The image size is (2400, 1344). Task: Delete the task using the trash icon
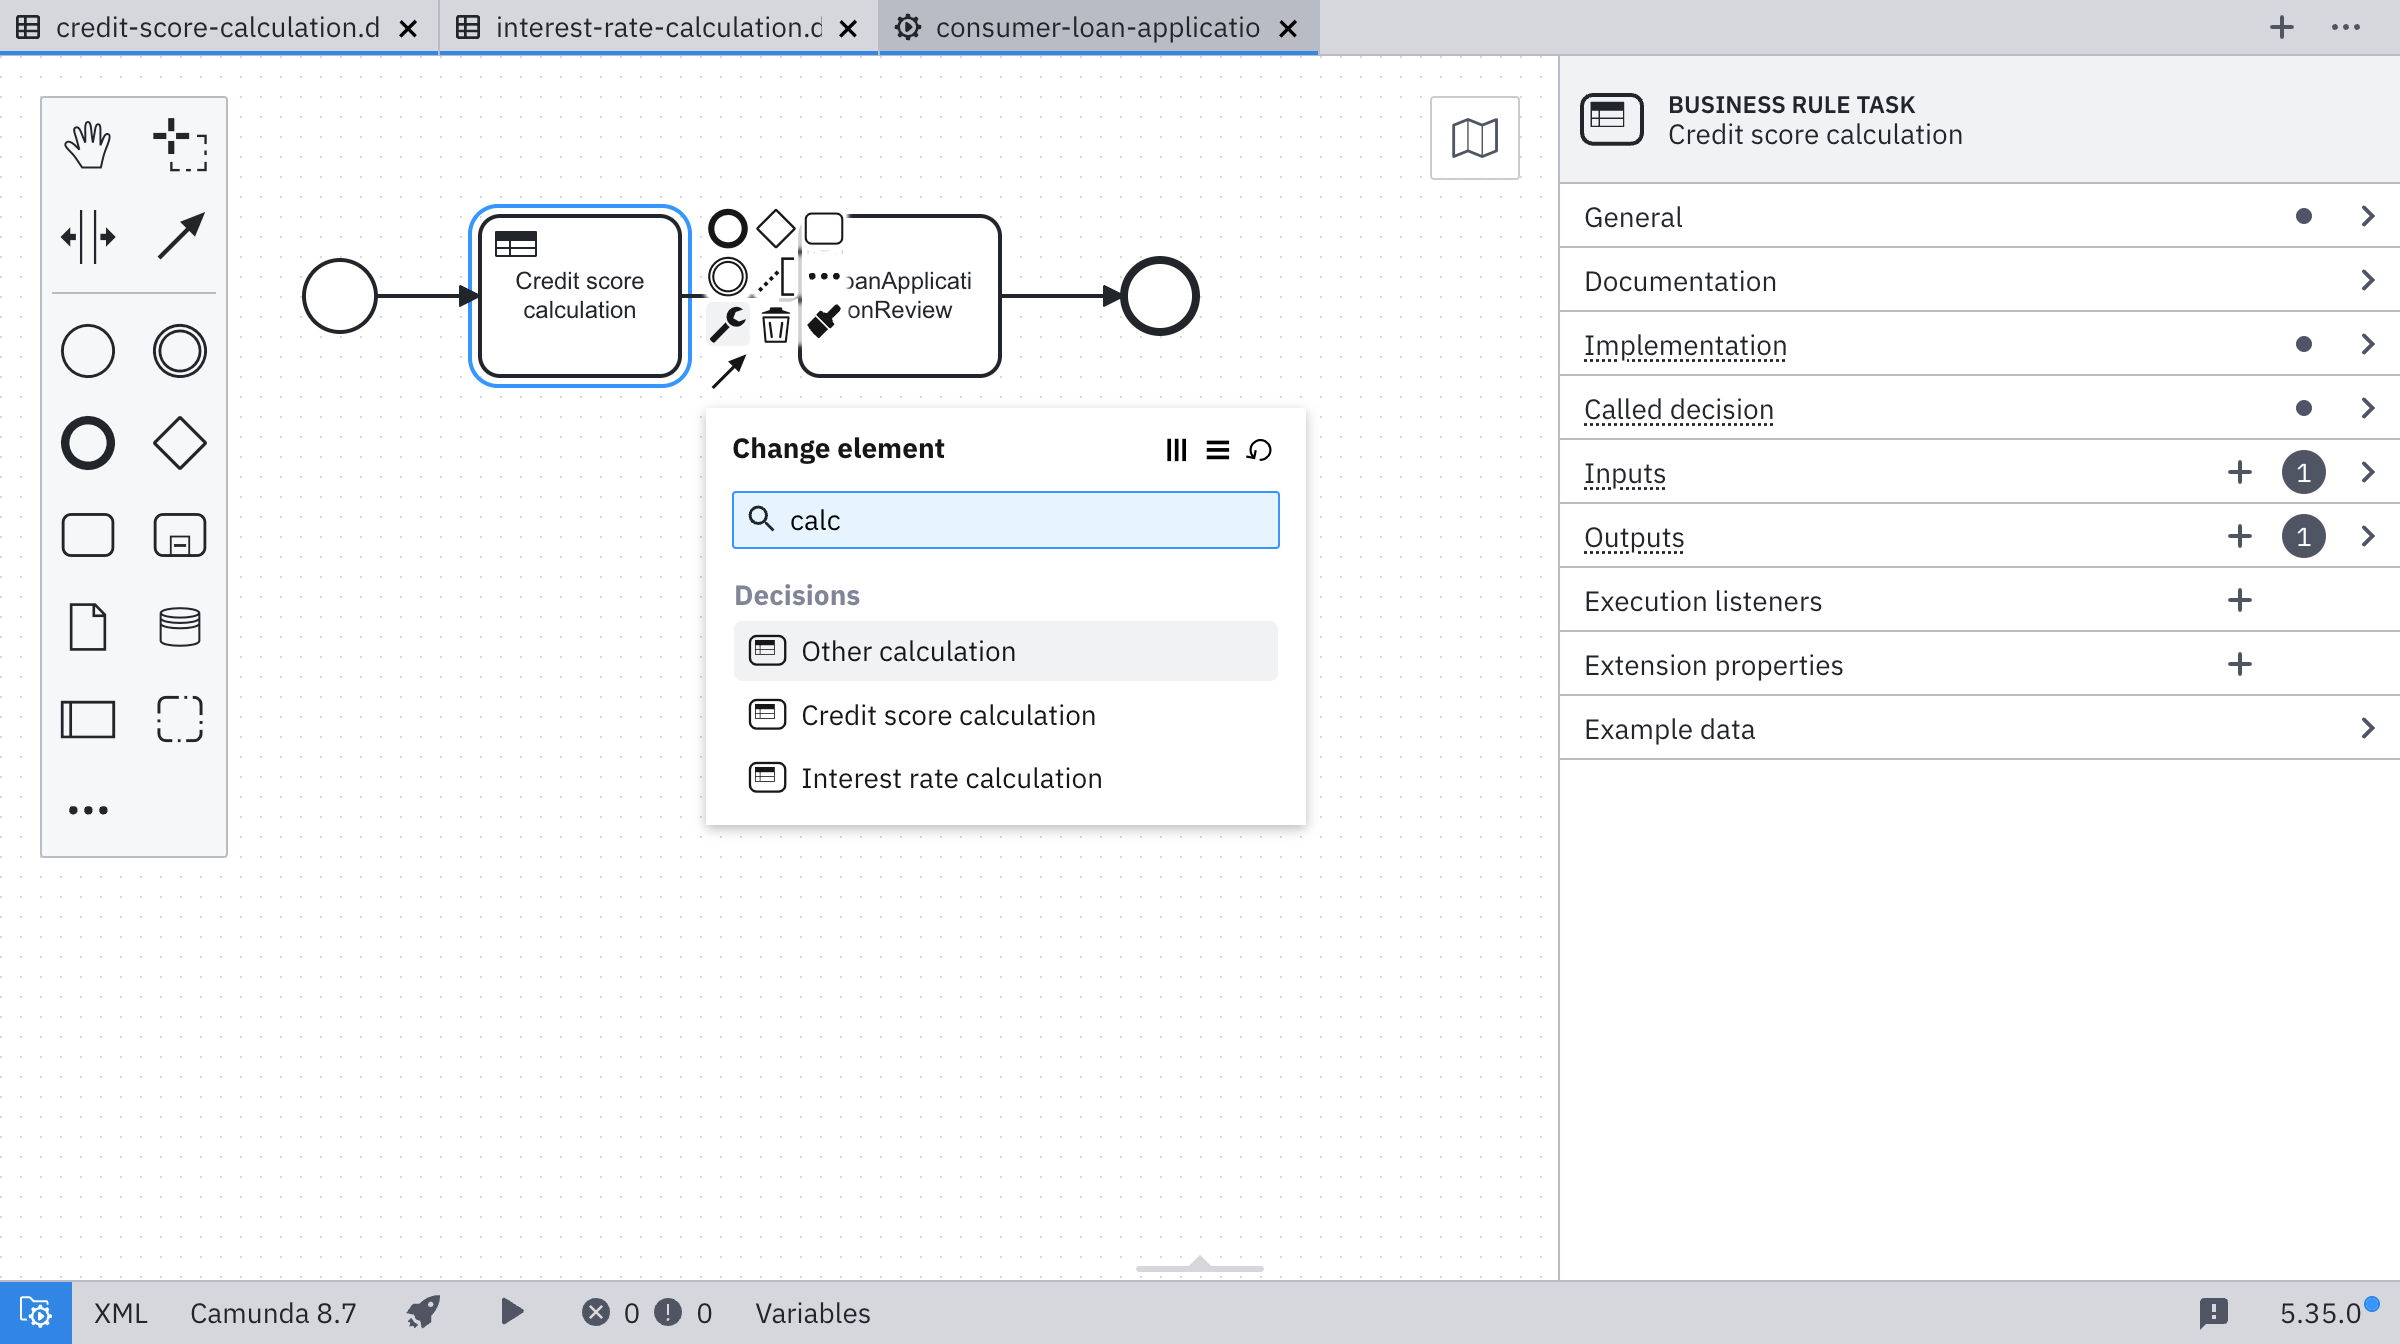[776, 325]
